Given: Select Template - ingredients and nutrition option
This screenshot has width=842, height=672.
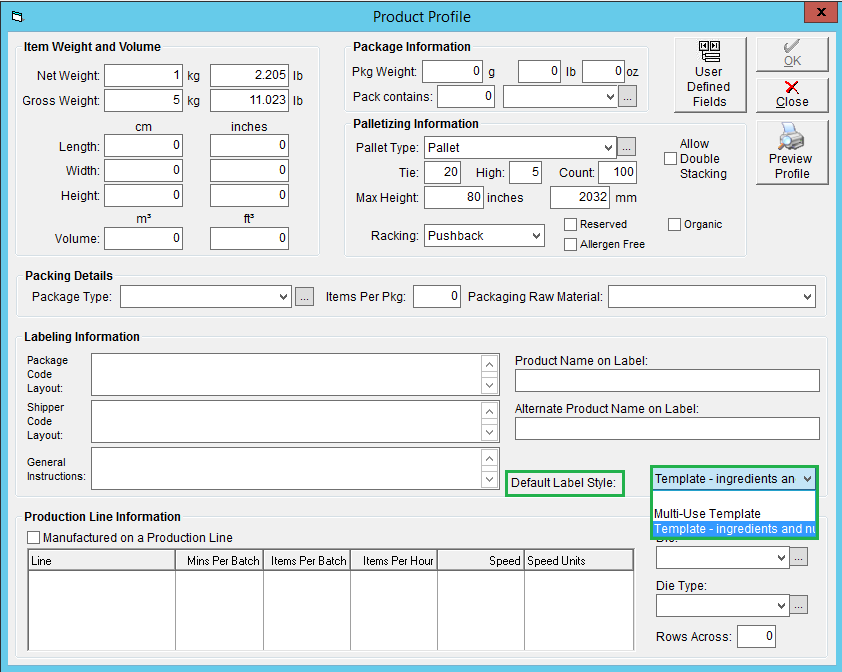Looking at the screenshot, I should (734, 529).
